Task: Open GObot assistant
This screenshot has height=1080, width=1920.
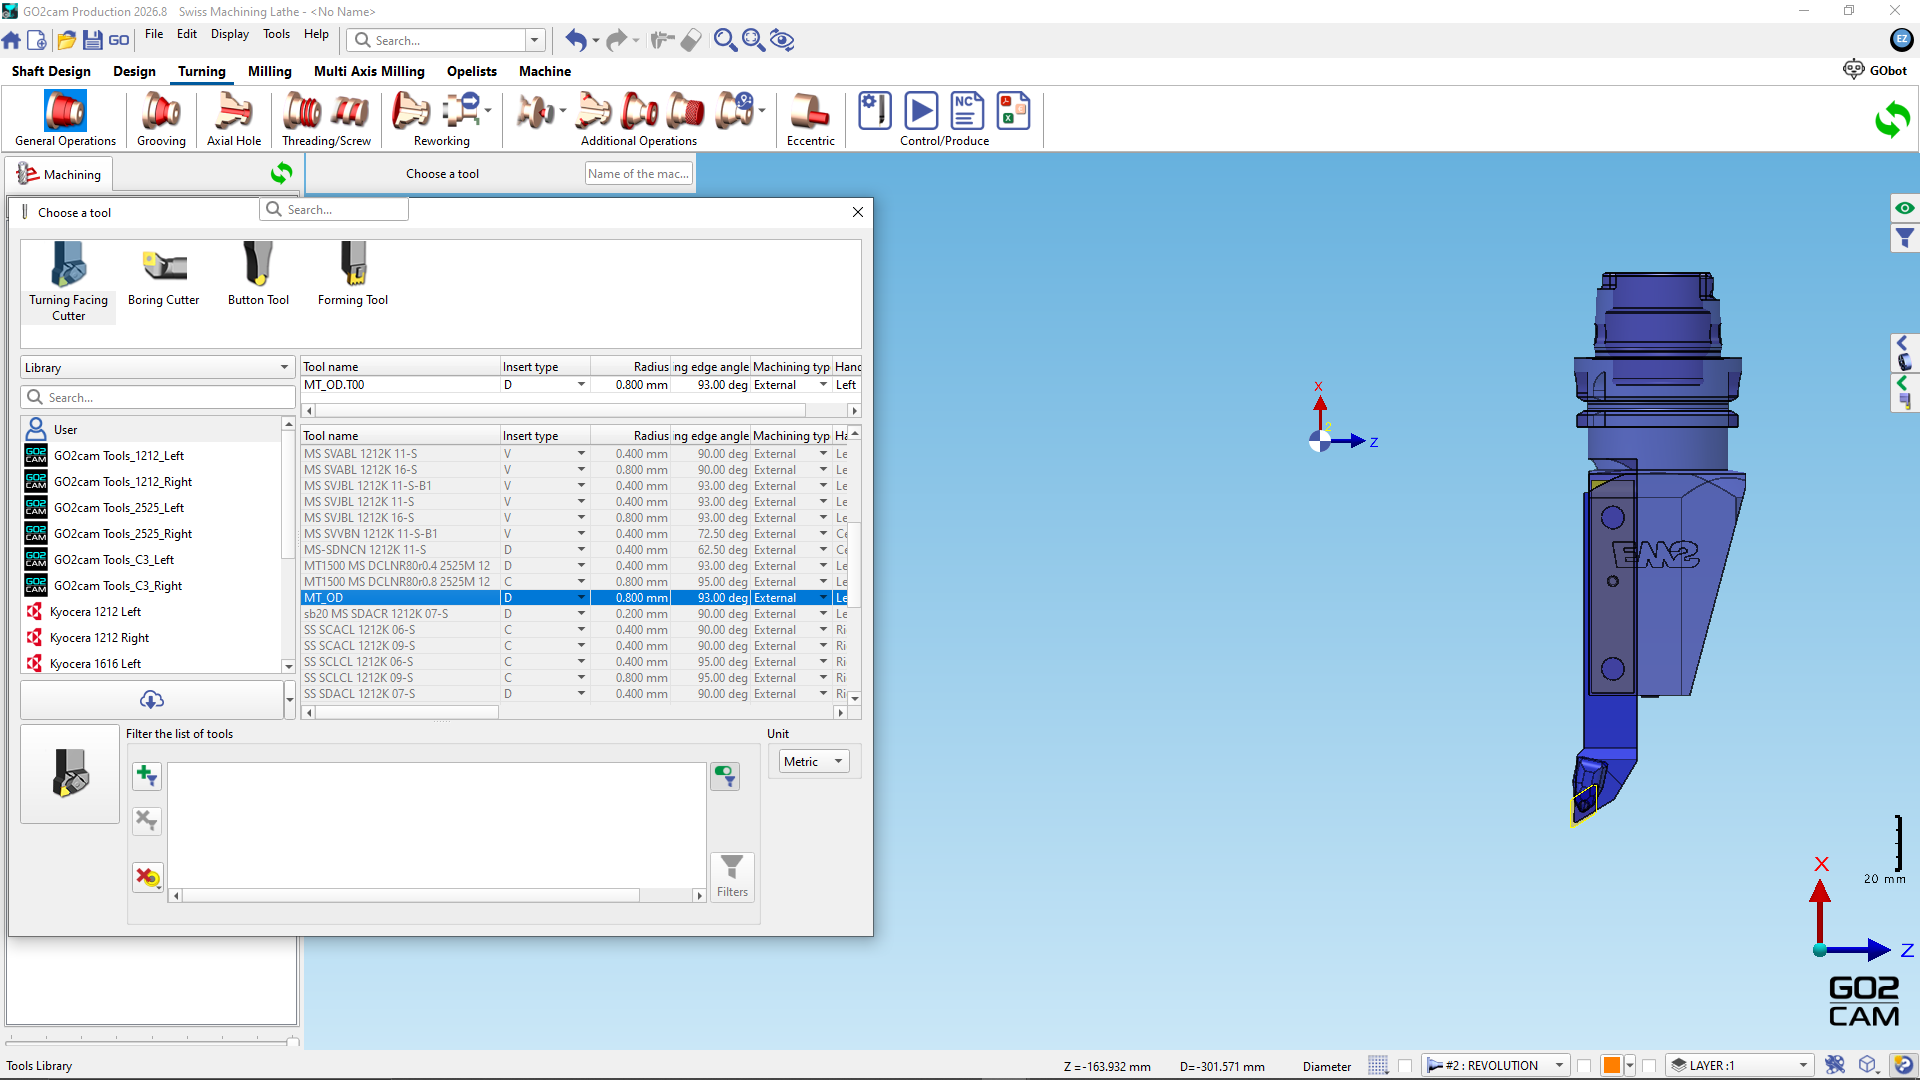Action: 1875,70
